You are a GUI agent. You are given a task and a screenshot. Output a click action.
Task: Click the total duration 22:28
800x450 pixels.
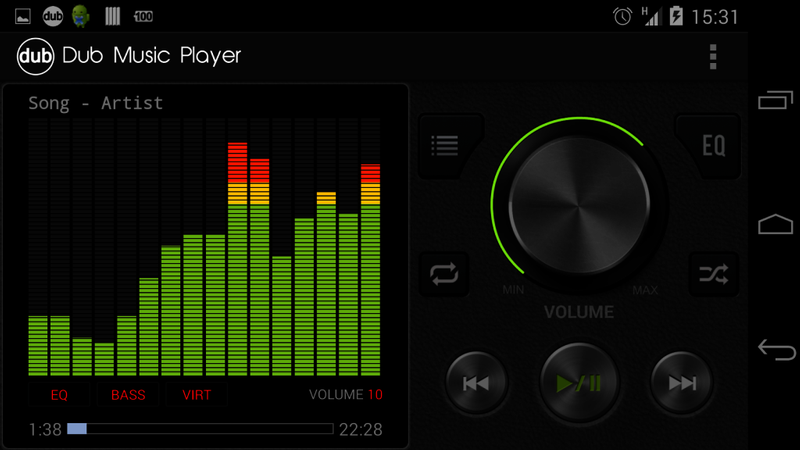[x=361, y=429]
